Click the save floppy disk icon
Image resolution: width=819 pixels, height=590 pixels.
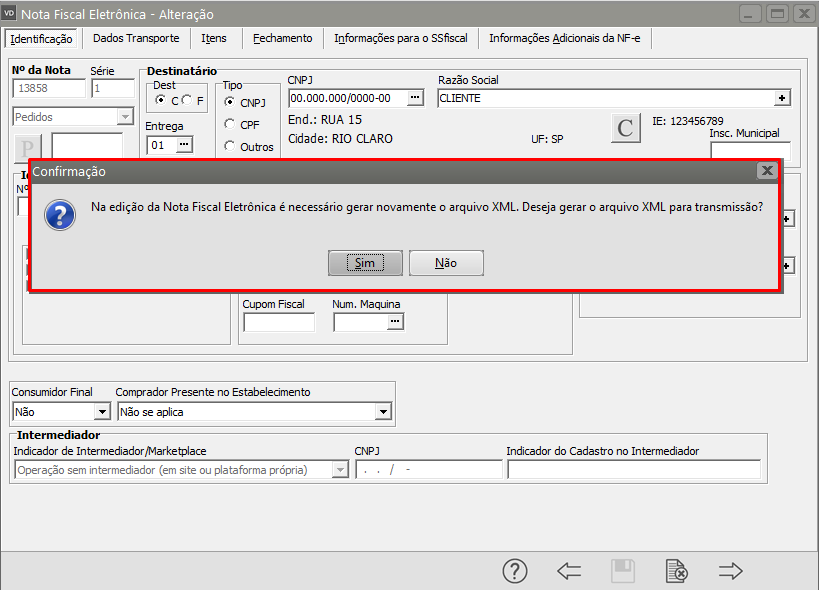[623, 571]
